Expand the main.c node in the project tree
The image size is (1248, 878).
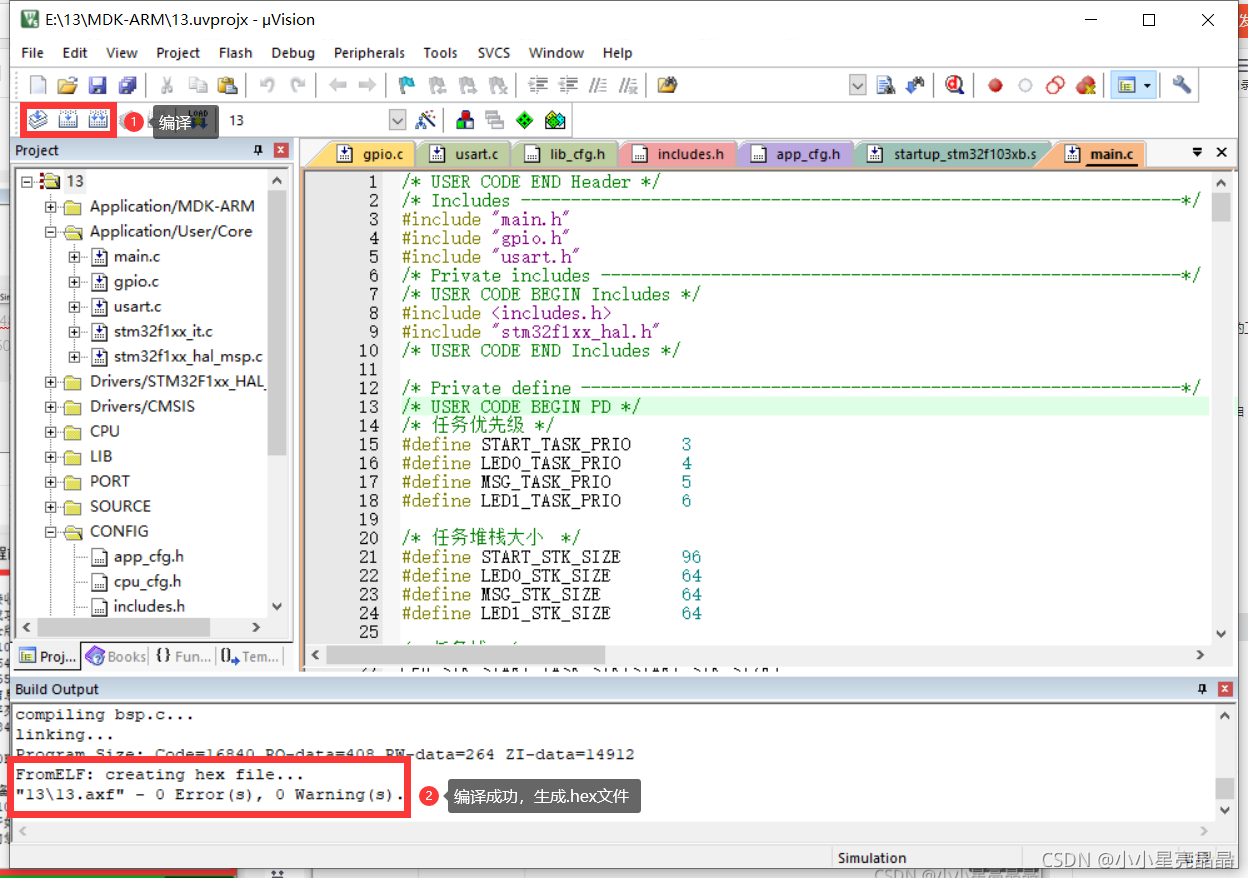point(74,257)
